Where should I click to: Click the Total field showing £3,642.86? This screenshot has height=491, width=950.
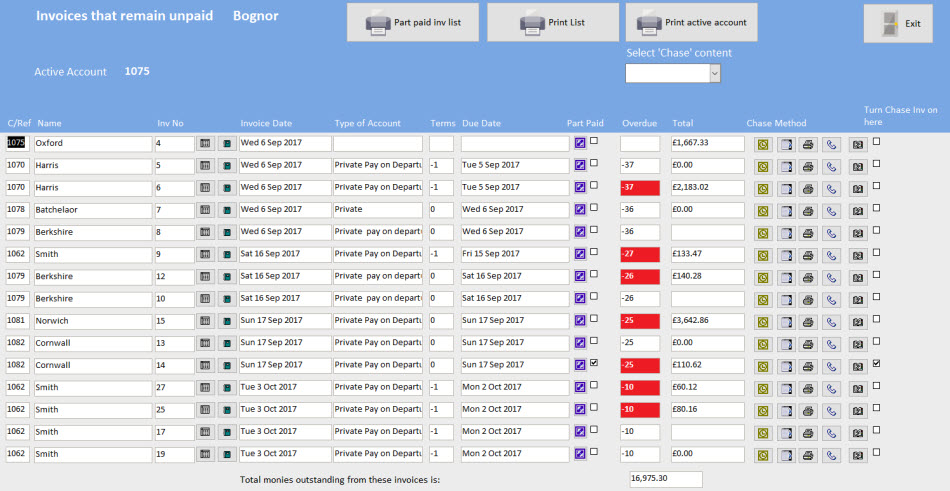tap(708, 320)
